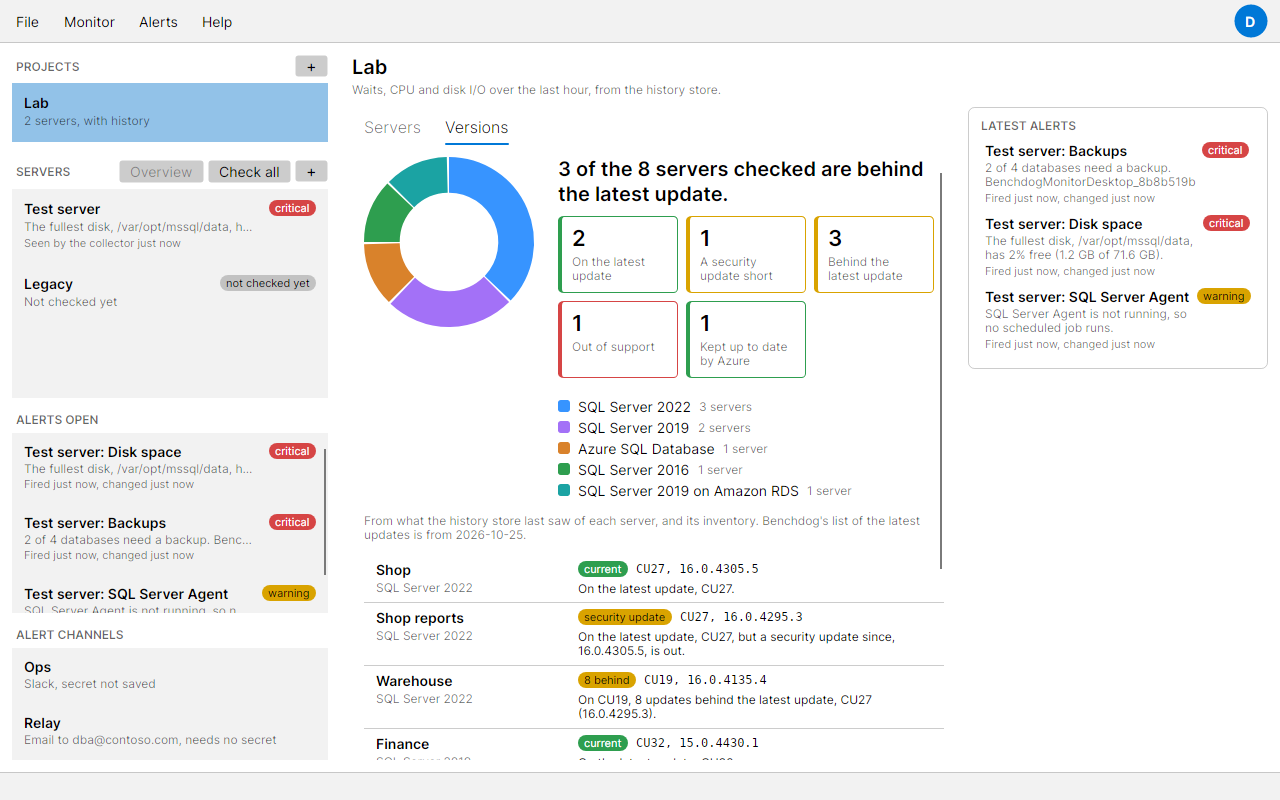
Task: Click the Alerts Open list scrollbar
Action: coord(325,510)
